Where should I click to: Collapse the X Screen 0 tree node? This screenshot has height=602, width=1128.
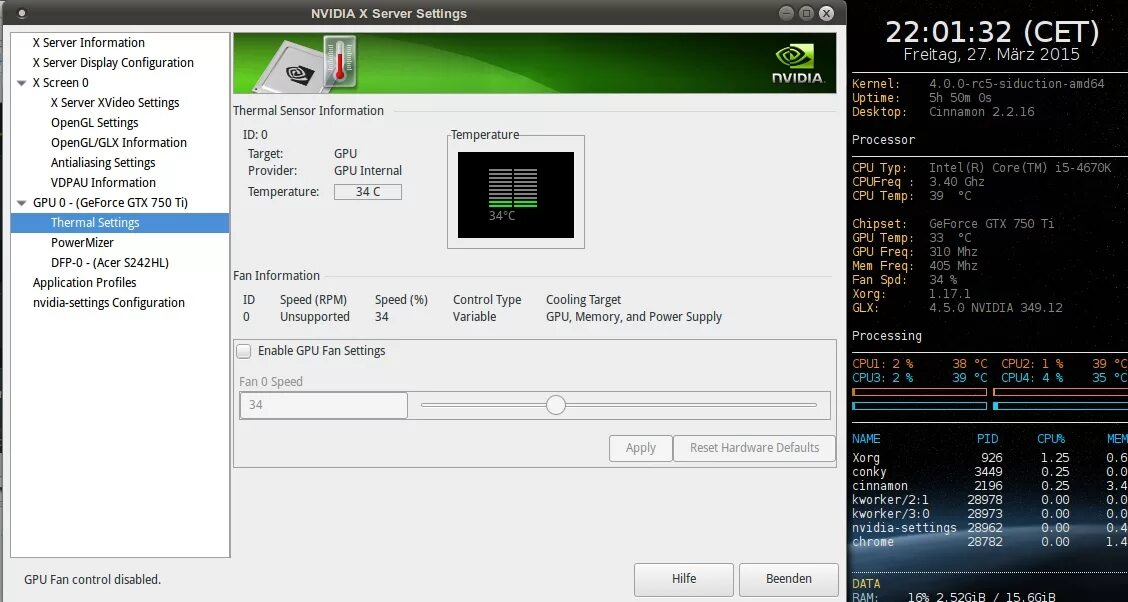(x=22, y=83)
